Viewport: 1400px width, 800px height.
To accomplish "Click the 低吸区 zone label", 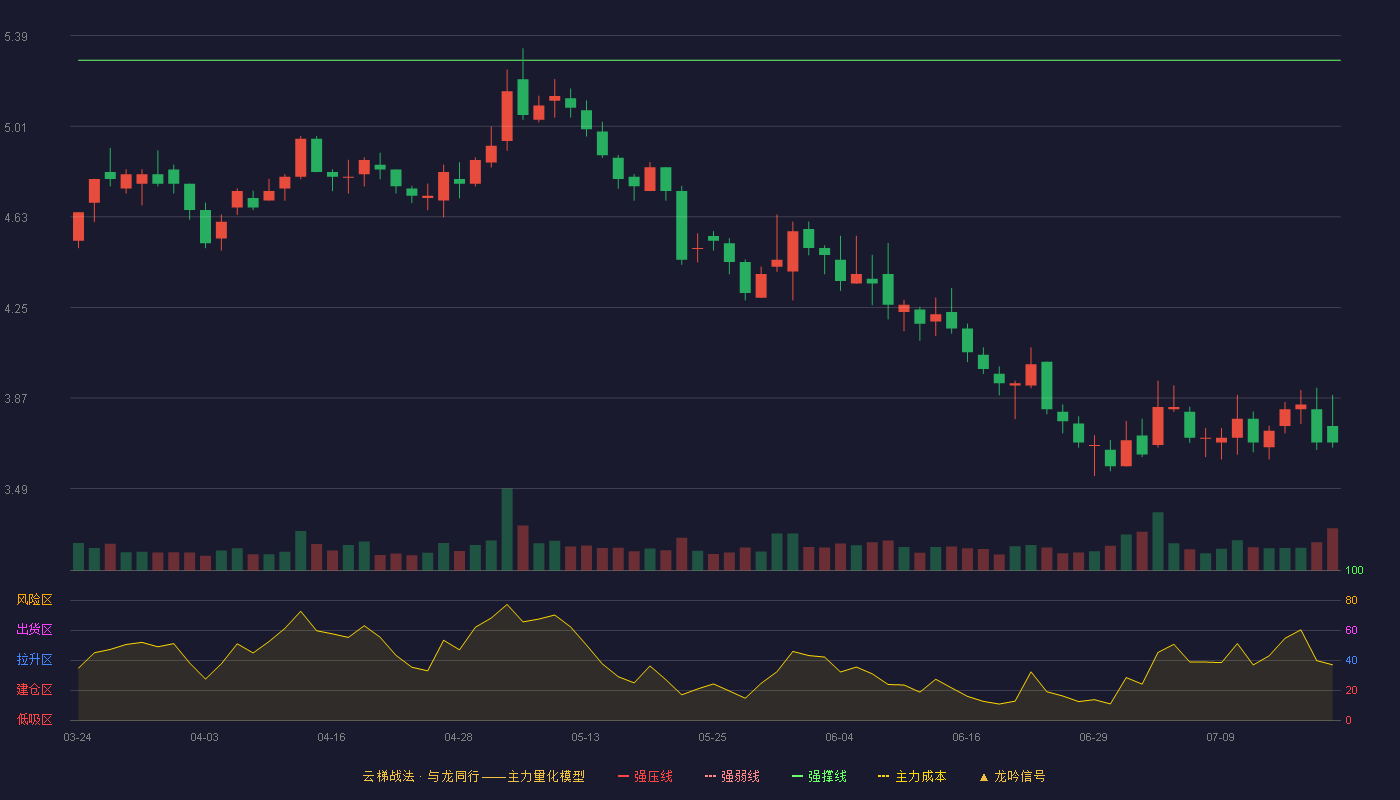I will 34,720.
